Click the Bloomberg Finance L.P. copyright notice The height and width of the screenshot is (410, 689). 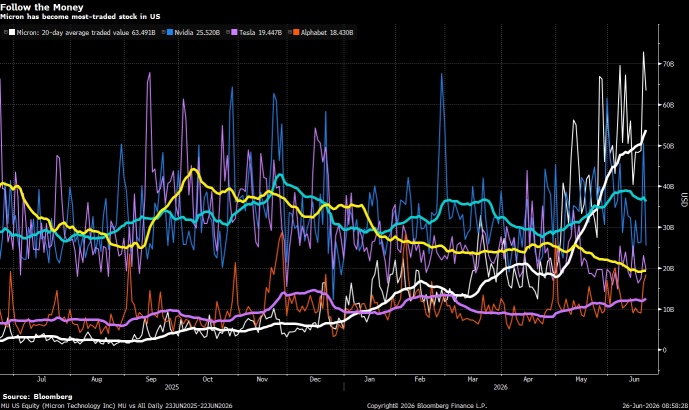pos(427,406)
